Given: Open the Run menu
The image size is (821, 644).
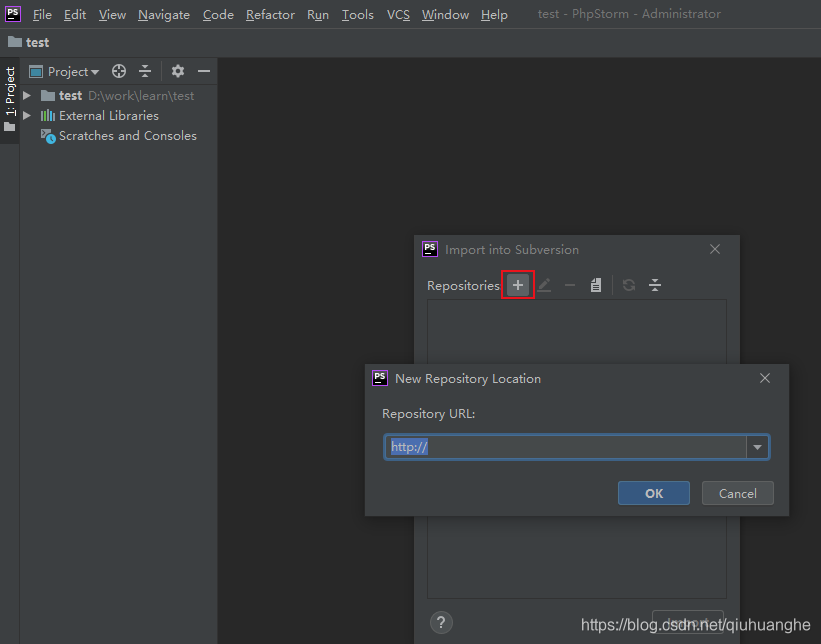Looking at the screenshot, I should click(x=318, y=15).
